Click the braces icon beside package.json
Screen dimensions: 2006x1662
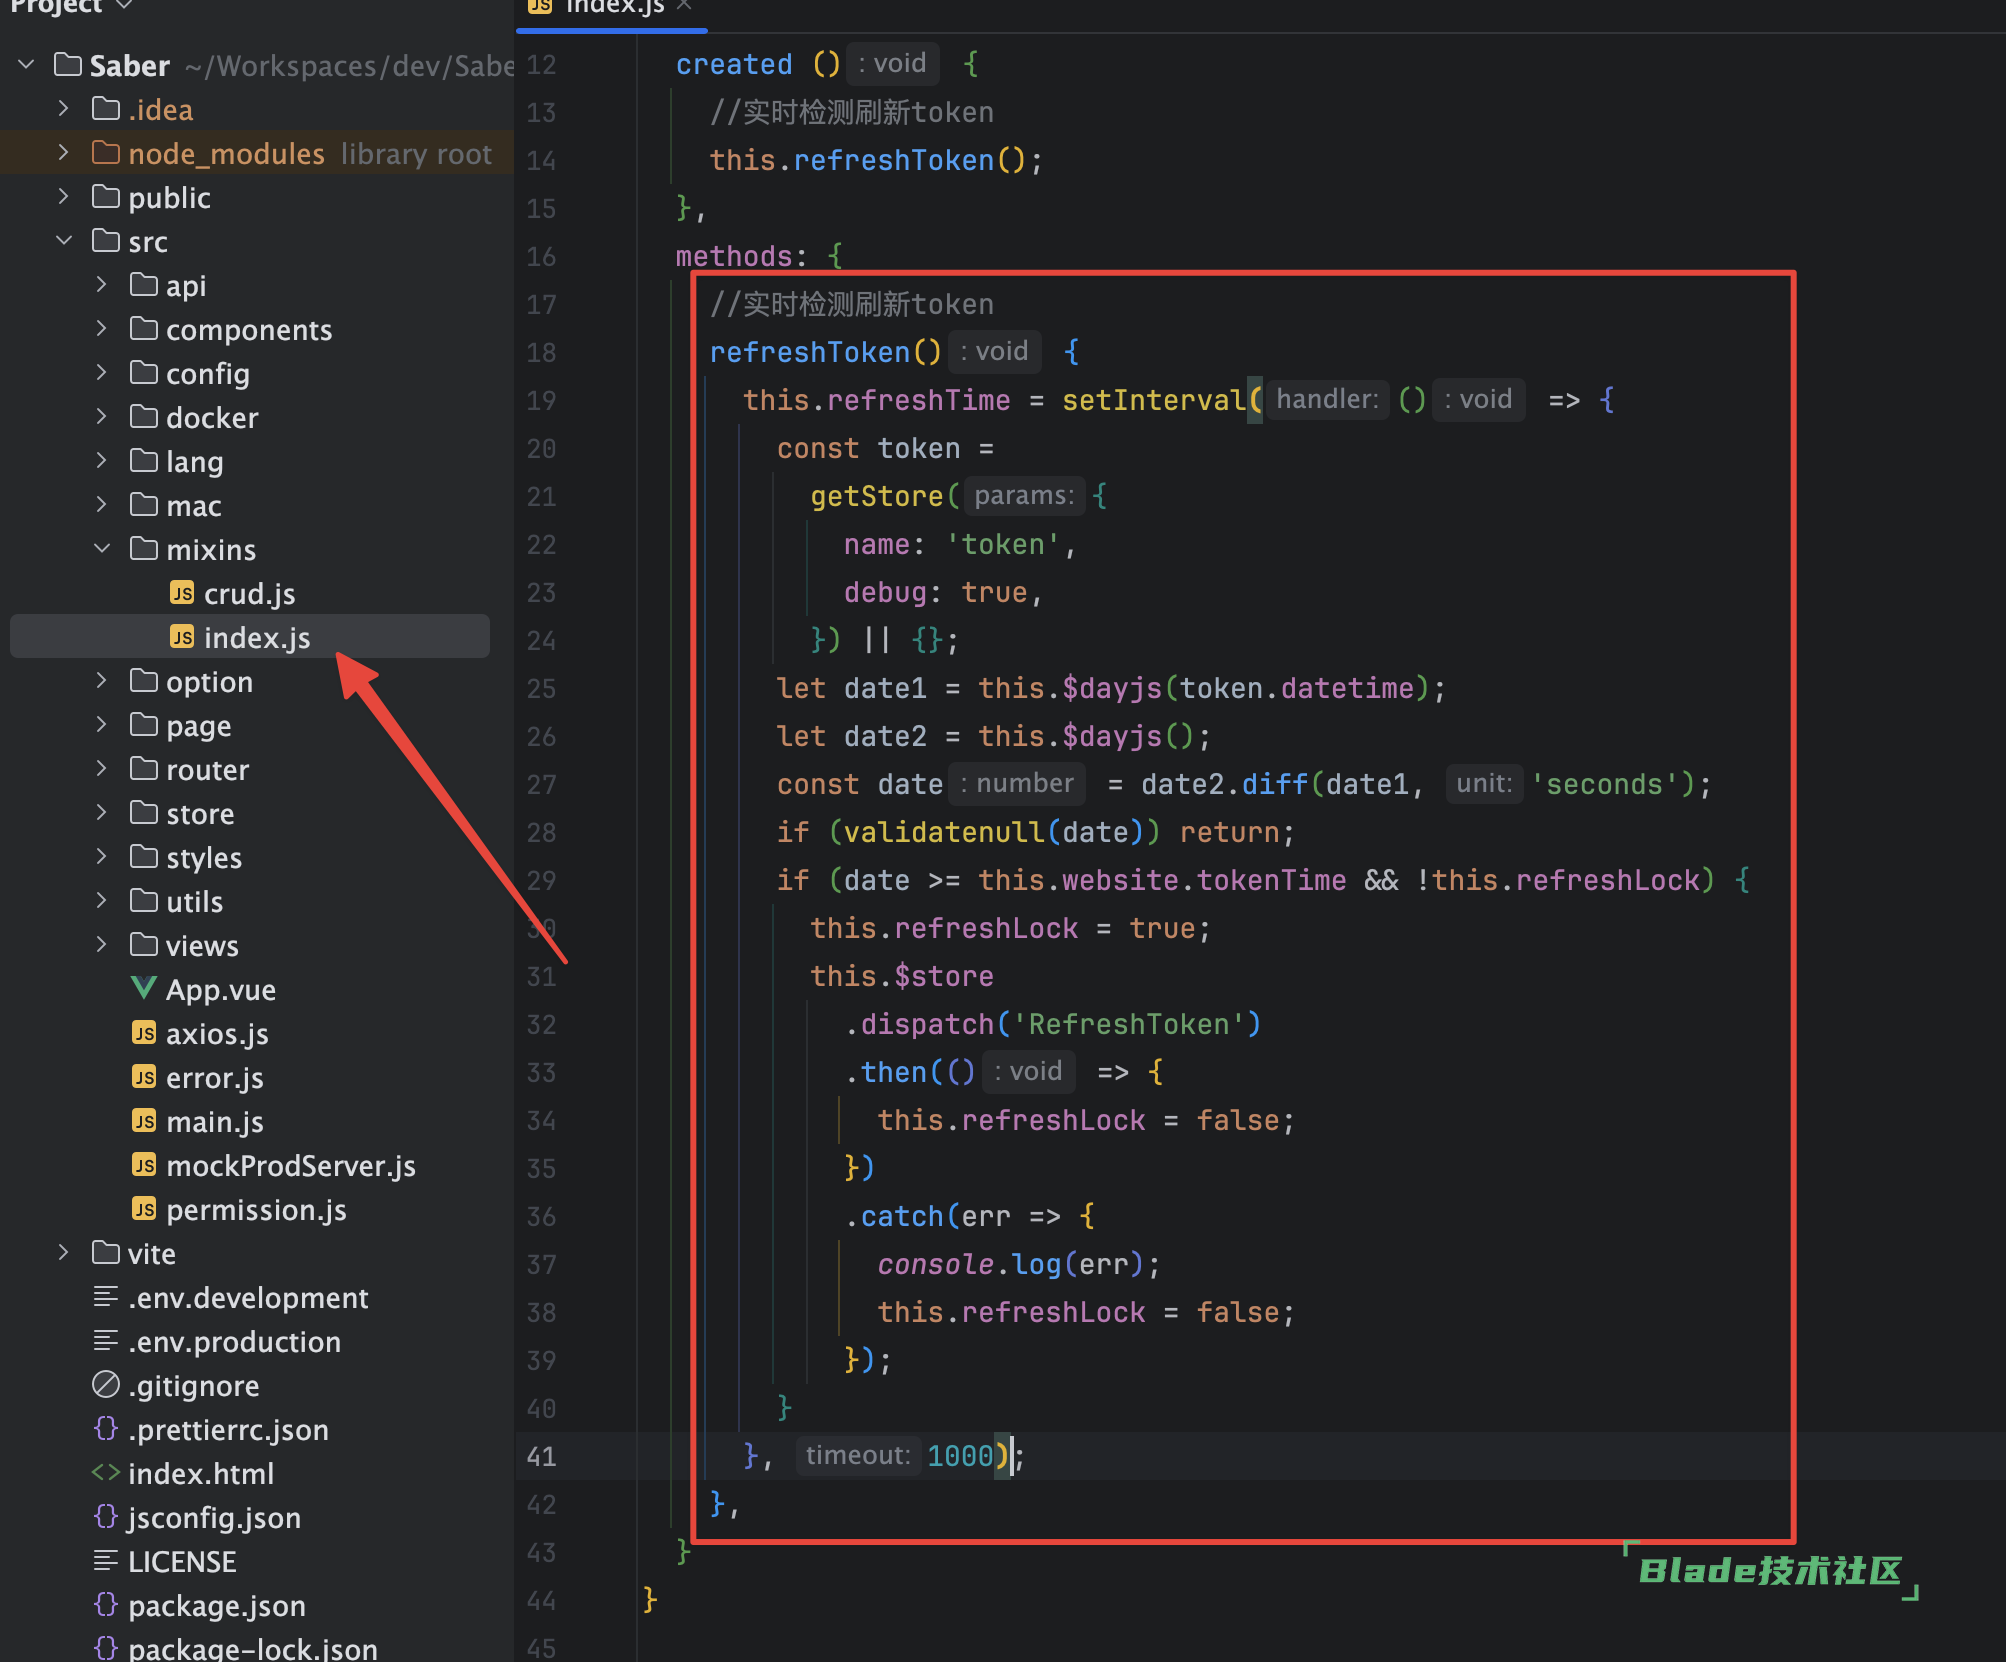(x=106, y=1605)
